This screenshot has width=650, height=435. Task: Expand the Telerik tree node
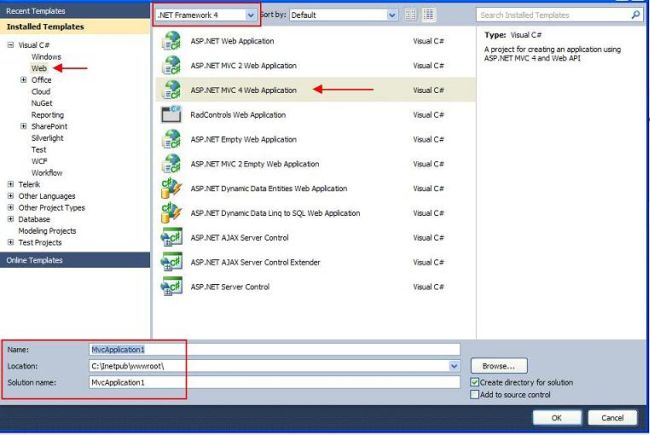point(11,184)
